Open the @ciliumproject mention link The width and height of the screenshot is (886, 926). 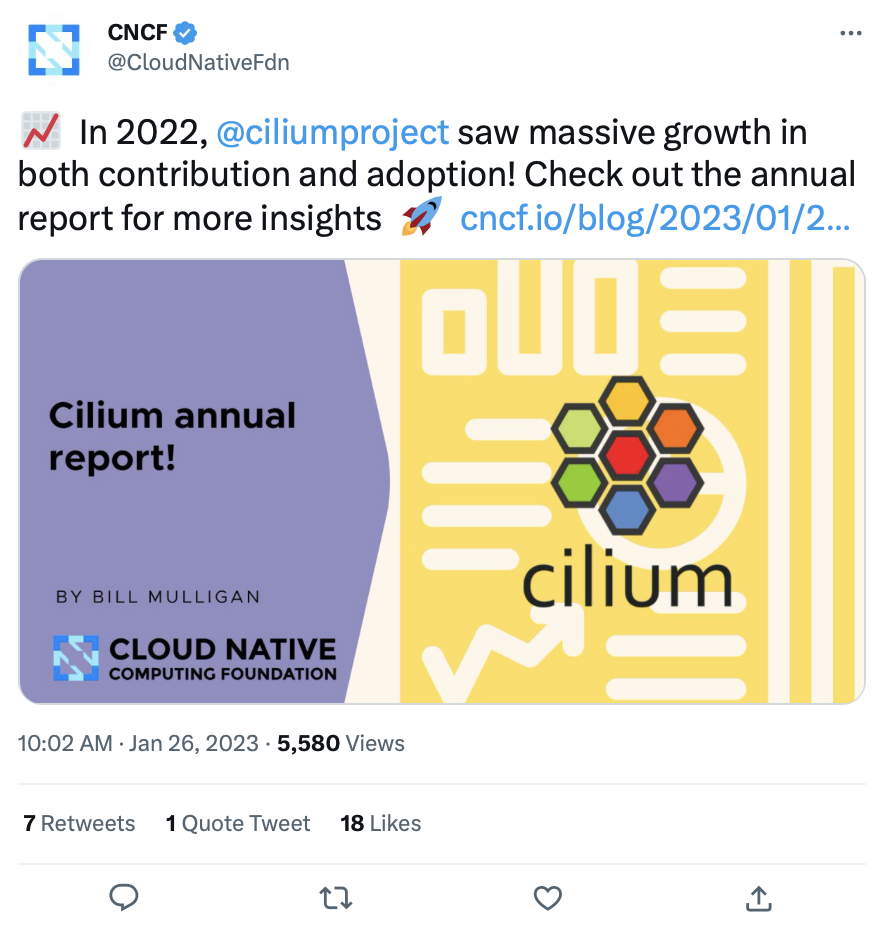pos(333,132)
